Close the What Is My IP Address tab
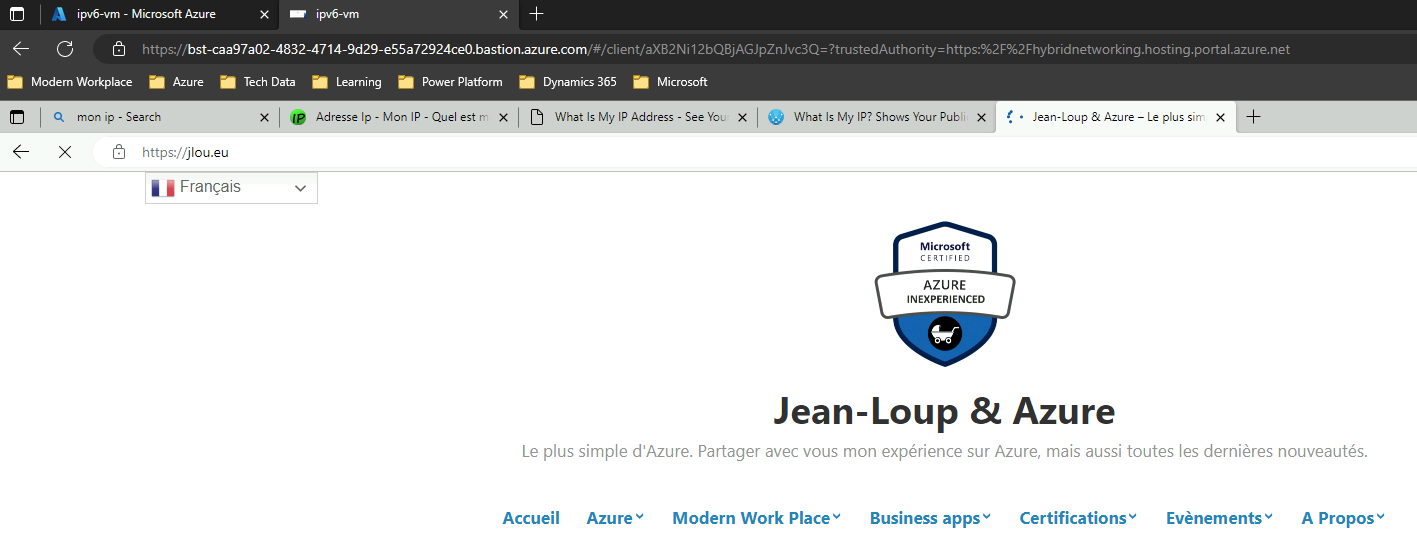This screenshot has width=1417, height=545. pyautogui.click(x=742, y=117)
